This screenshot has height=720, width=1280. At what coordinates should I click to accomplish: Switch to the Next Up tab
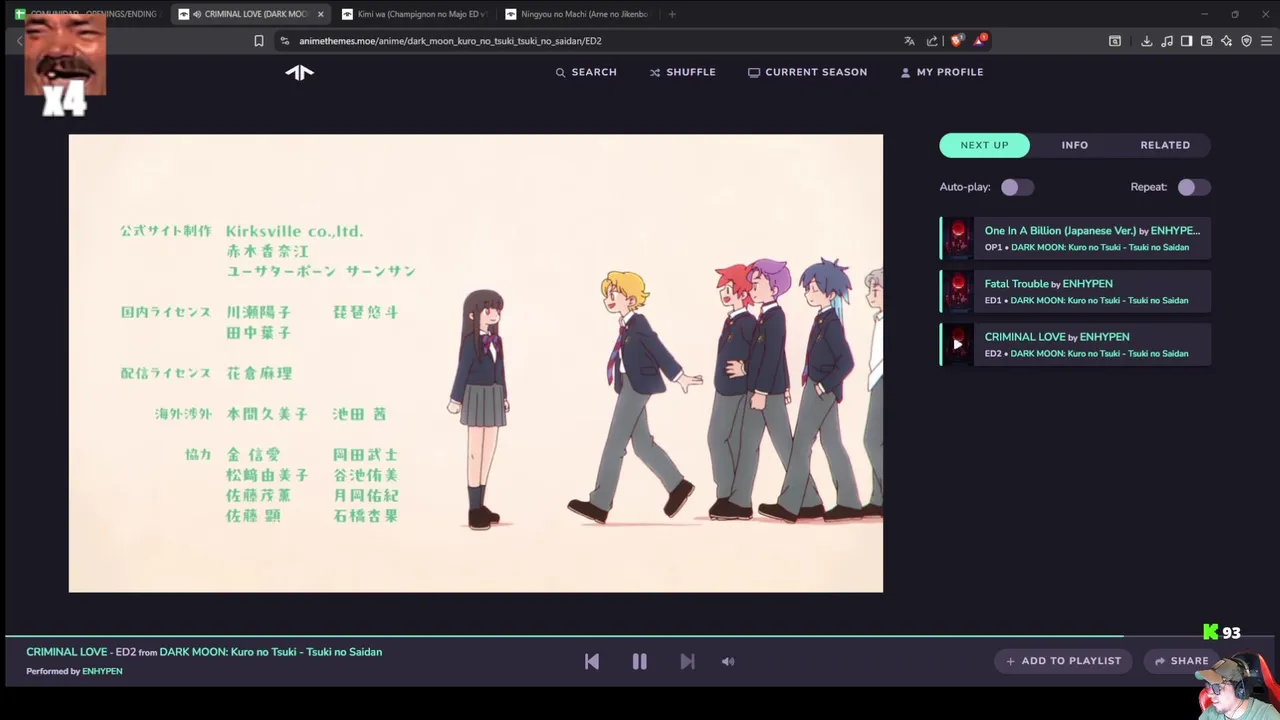coord(985,145)
